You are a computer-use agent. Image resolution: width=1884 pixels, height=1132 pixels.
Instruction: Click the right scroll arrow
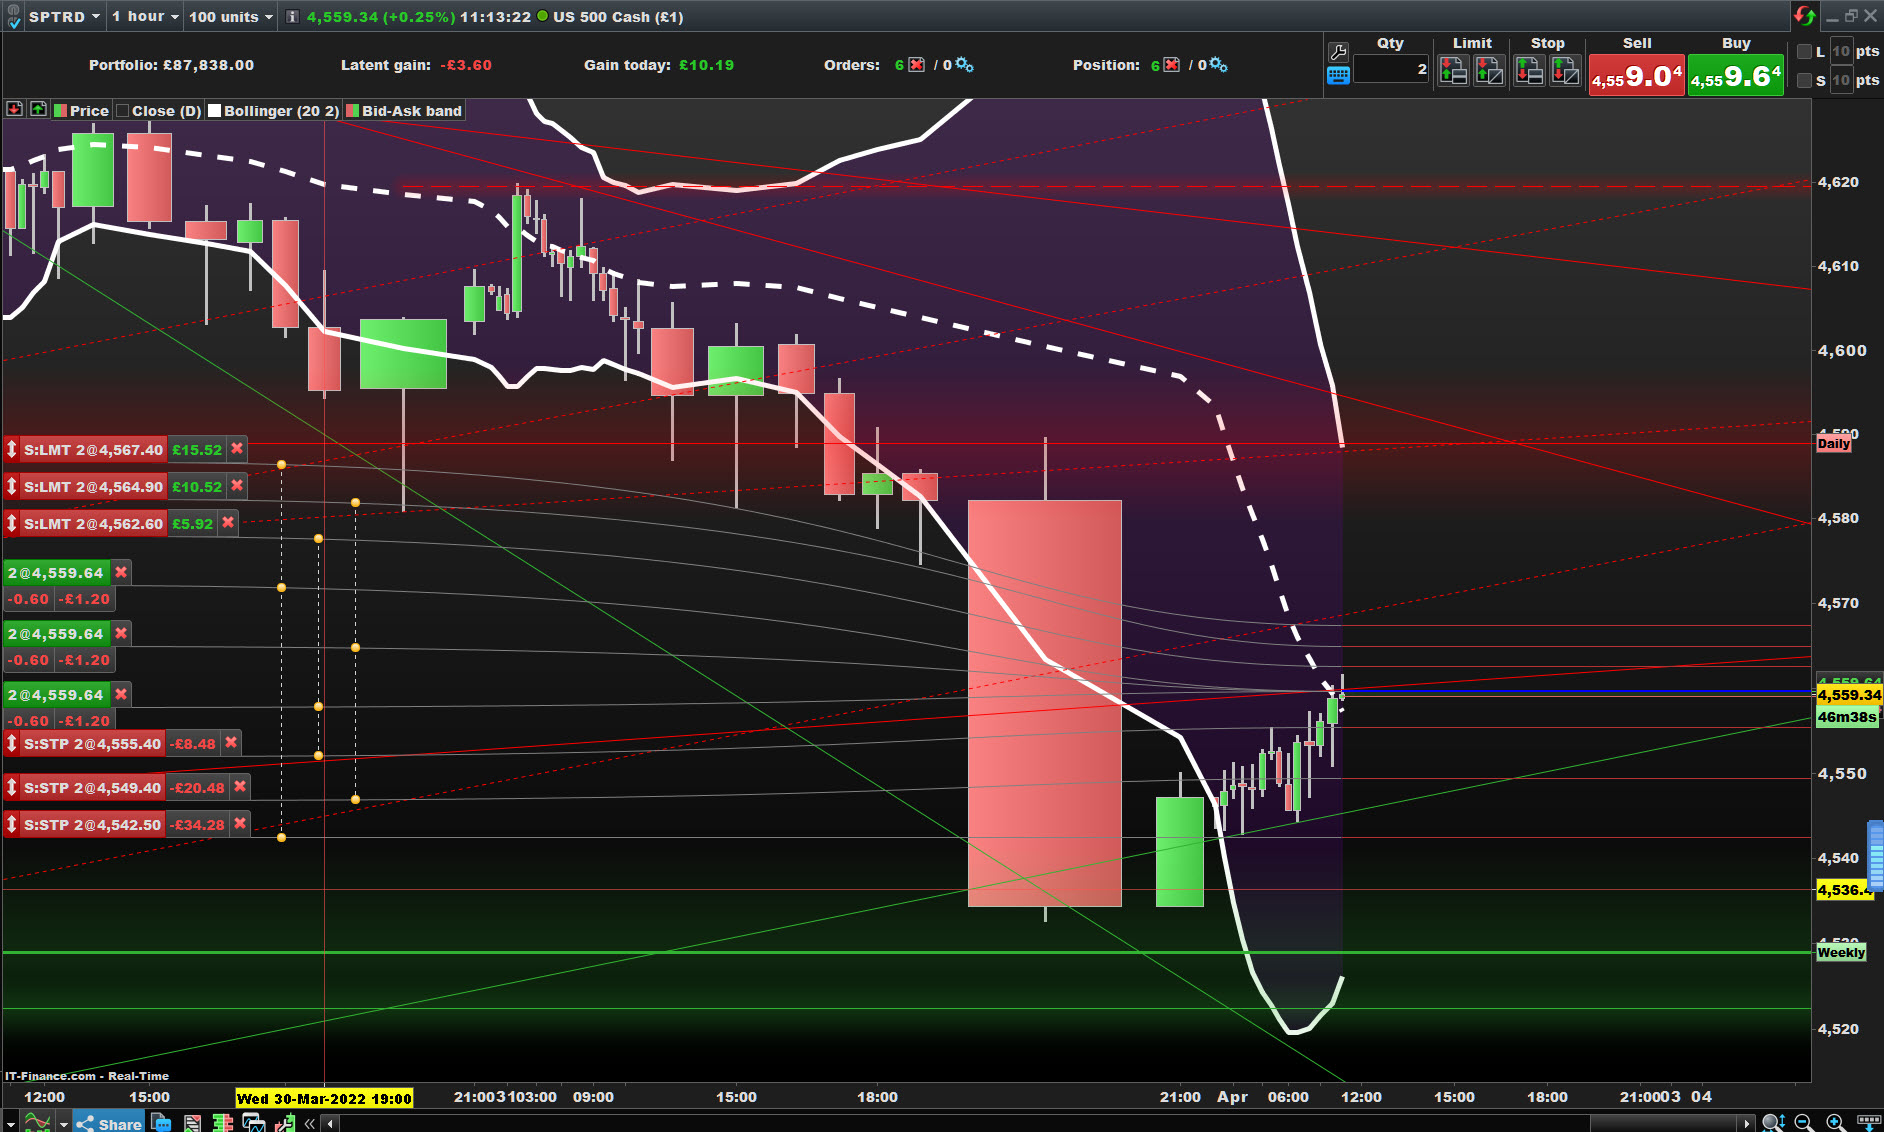point(1747,1124)
